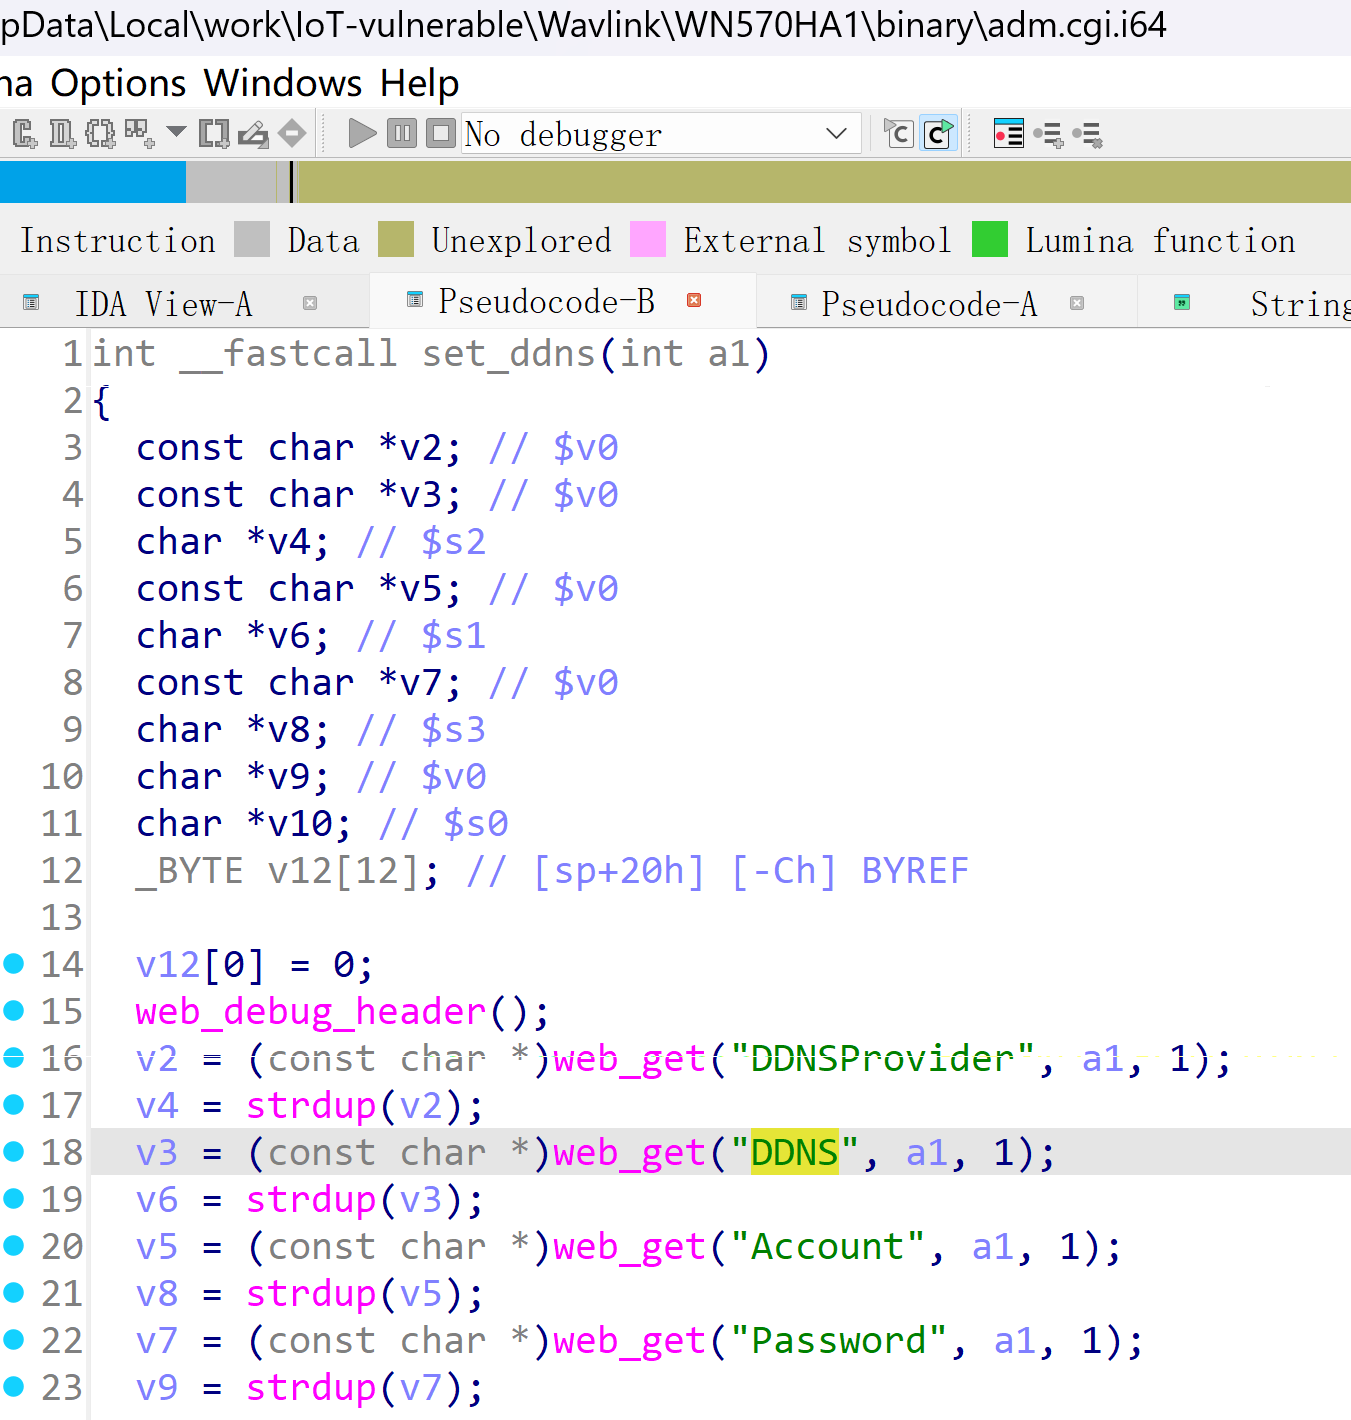This screenshot has height=1420, width=1351.
Task: Click the delete breakpoint list icon
Action: point(1087,134)
